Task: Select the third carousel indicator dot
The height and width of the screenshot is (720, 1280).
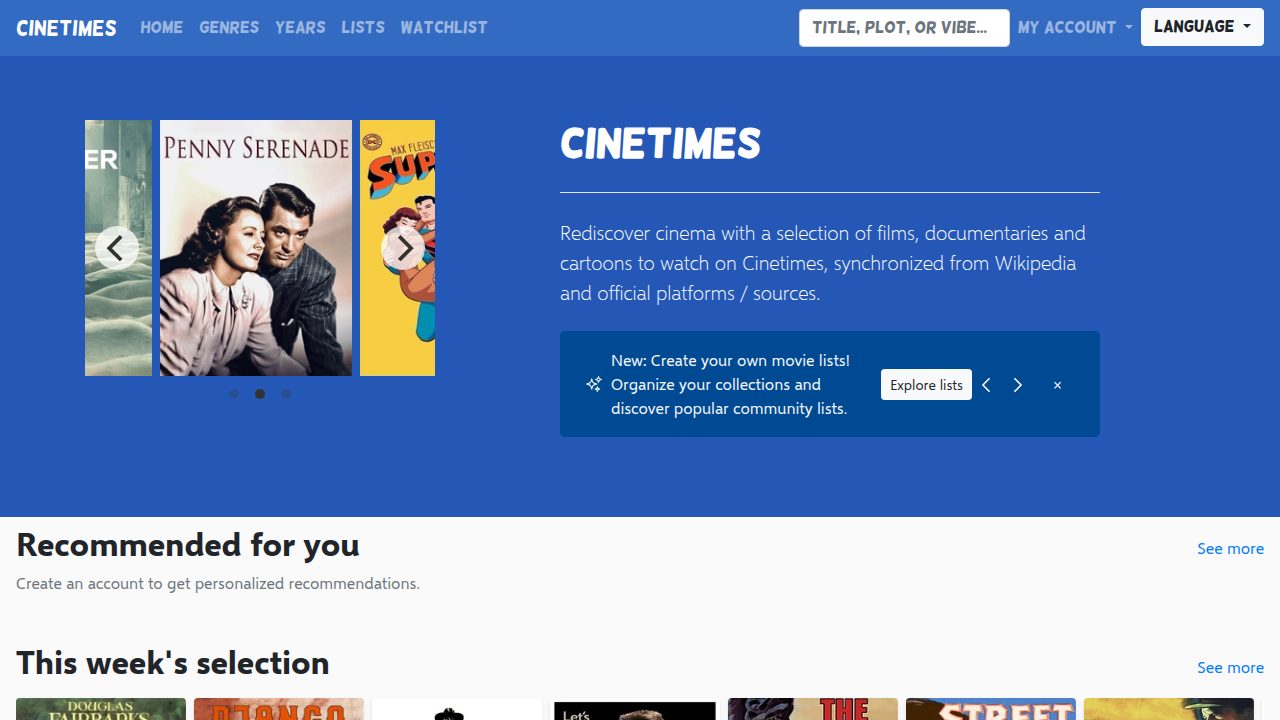Action: click(x=286, y=394)
